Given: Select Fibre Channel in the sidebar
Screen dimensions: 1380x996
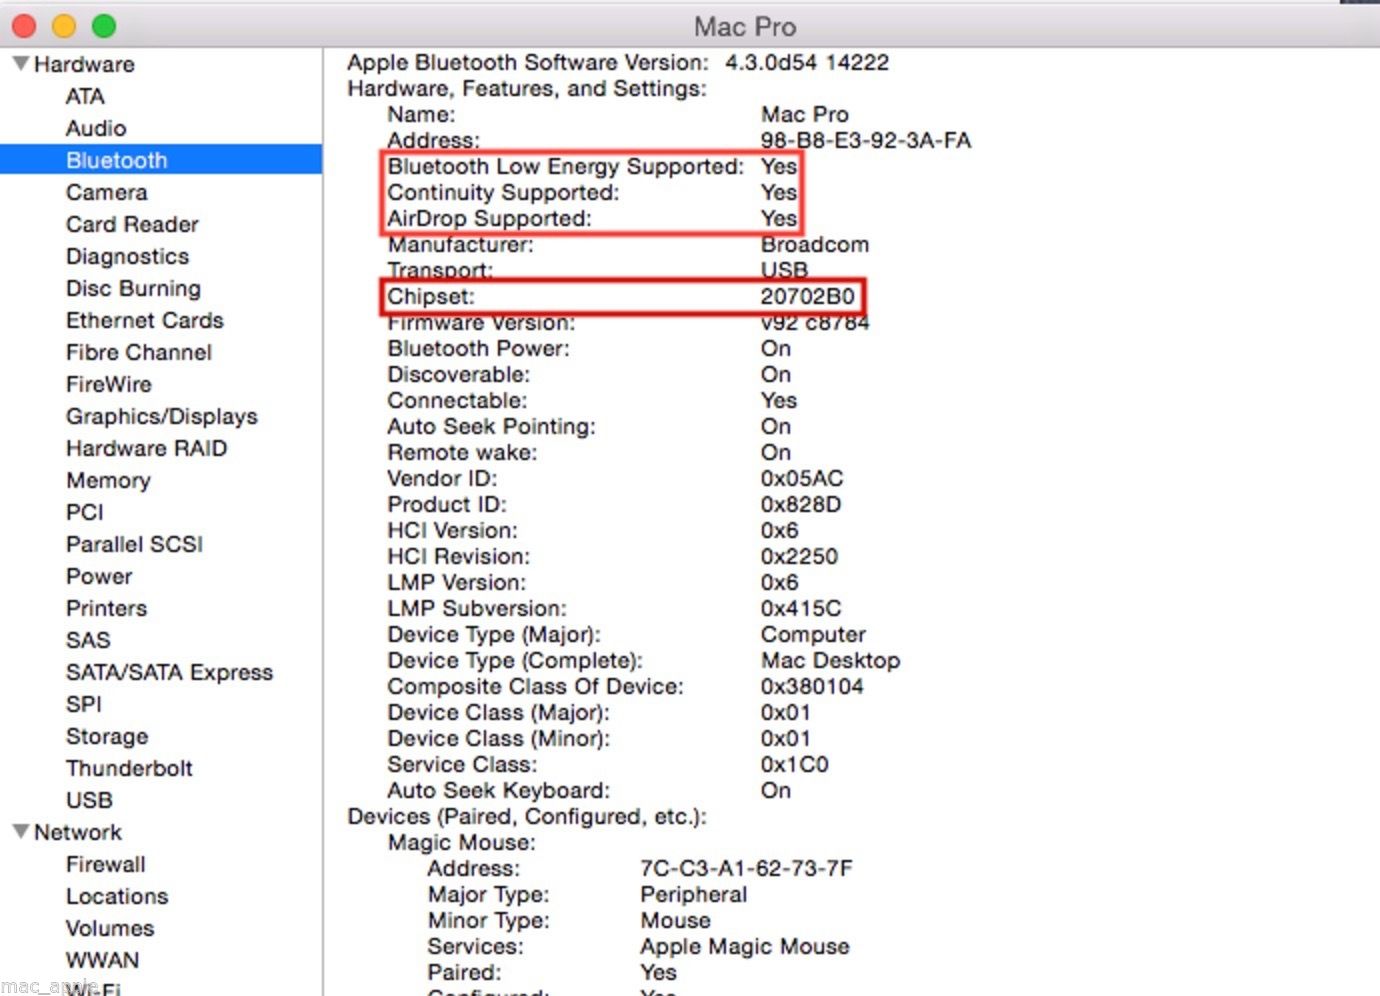Looking at the screenshot, I should (139, 352).
